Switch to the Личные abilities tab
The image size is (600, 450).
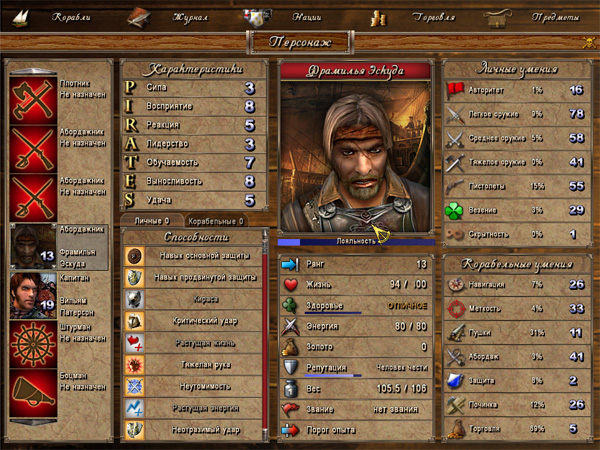click(x=152, y=221)
